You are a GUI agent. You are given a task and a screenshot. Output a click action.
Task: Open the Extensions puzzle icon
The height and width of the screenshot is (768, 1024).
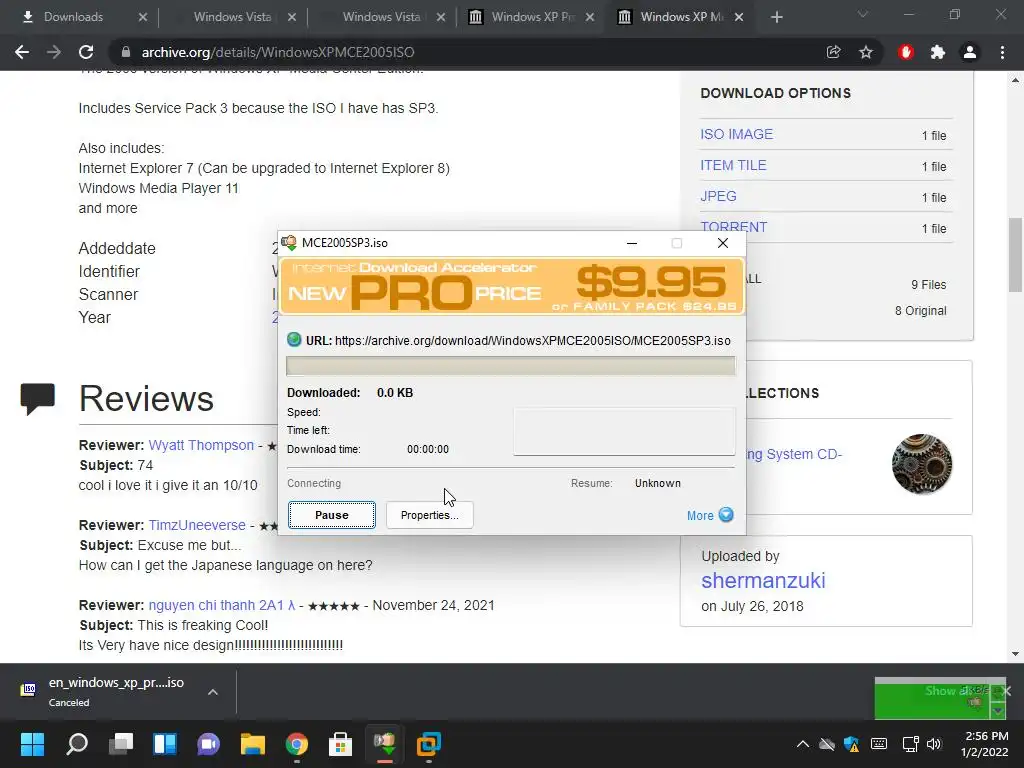point(938,52)
